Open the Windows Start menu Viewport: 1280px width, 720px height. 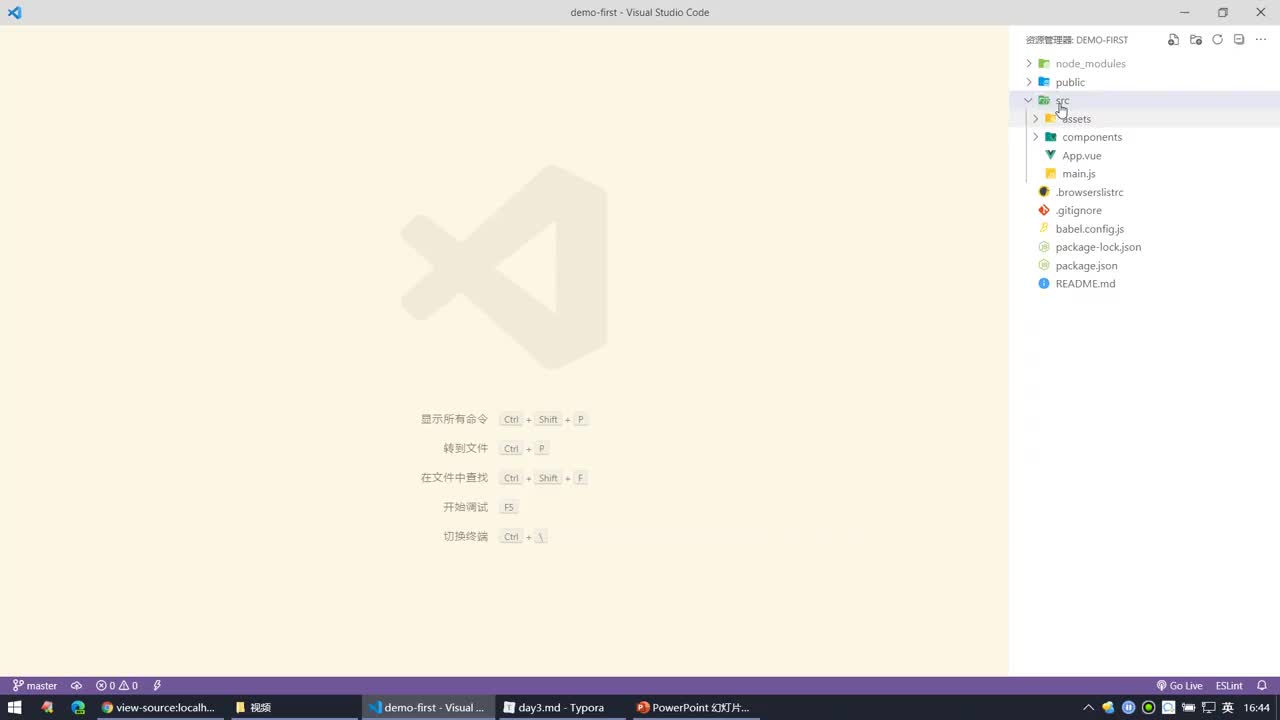(x=15, y=708)
